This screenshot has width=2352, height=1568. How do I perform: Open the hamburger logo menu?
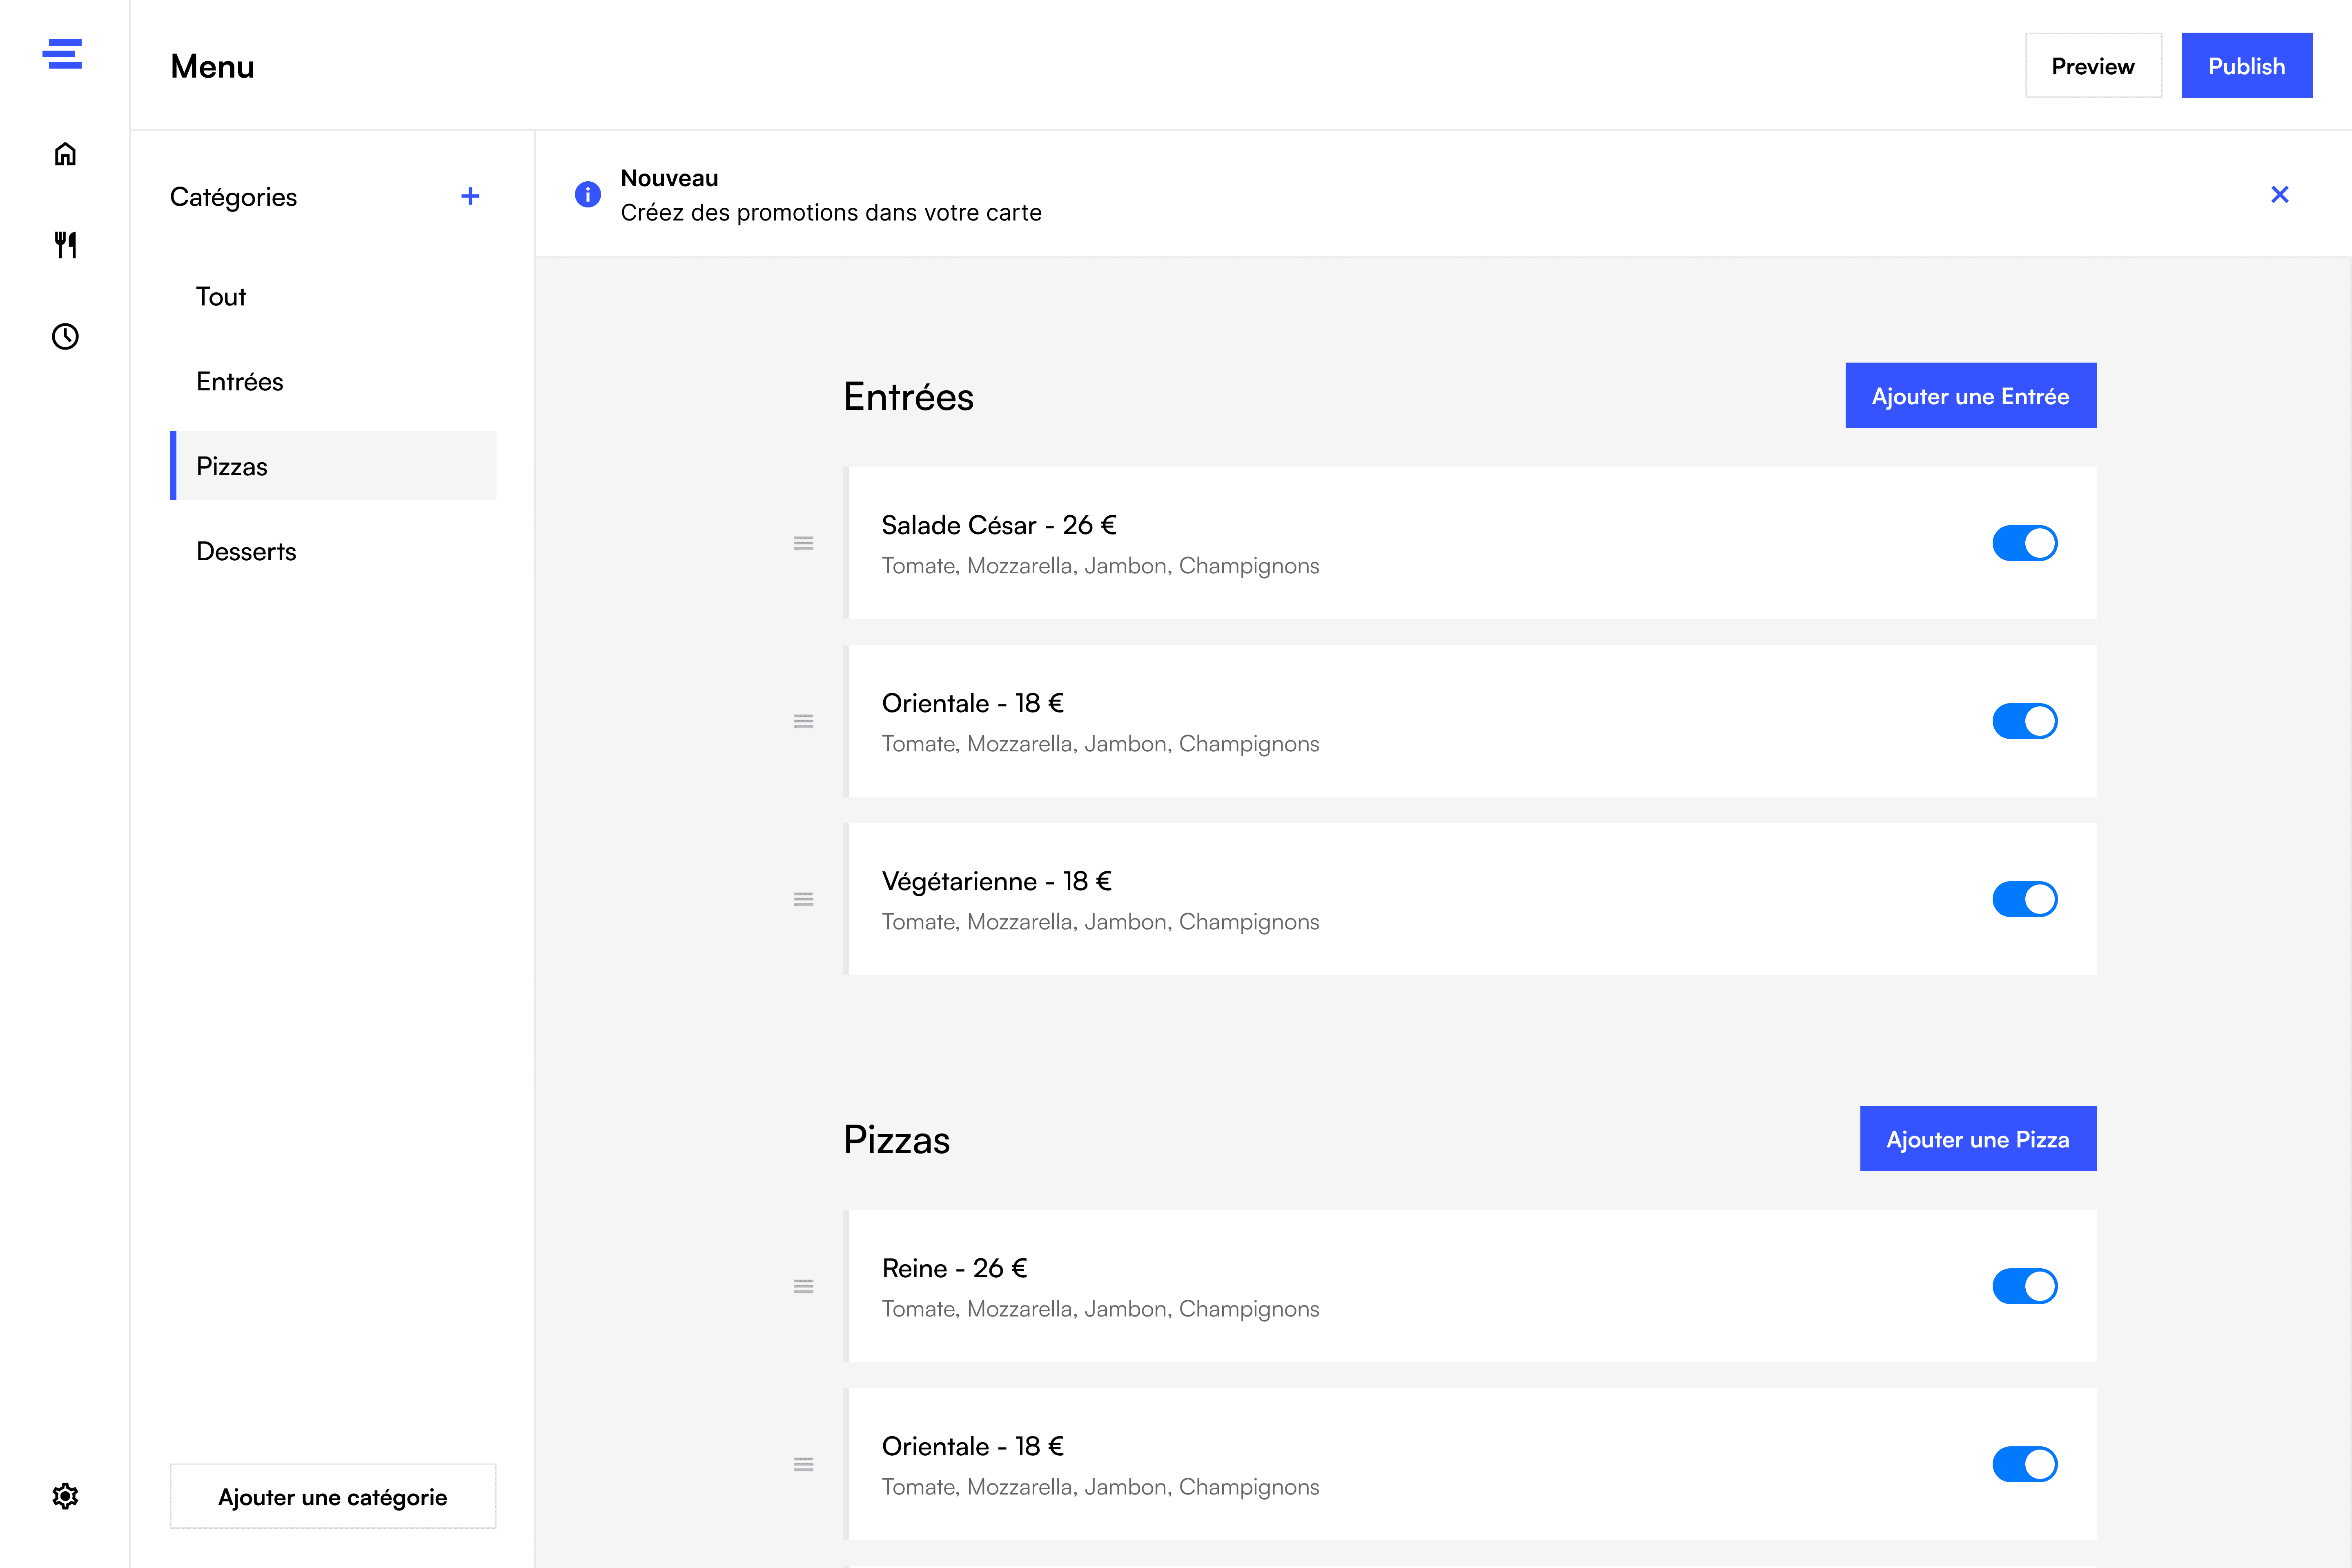62,54
